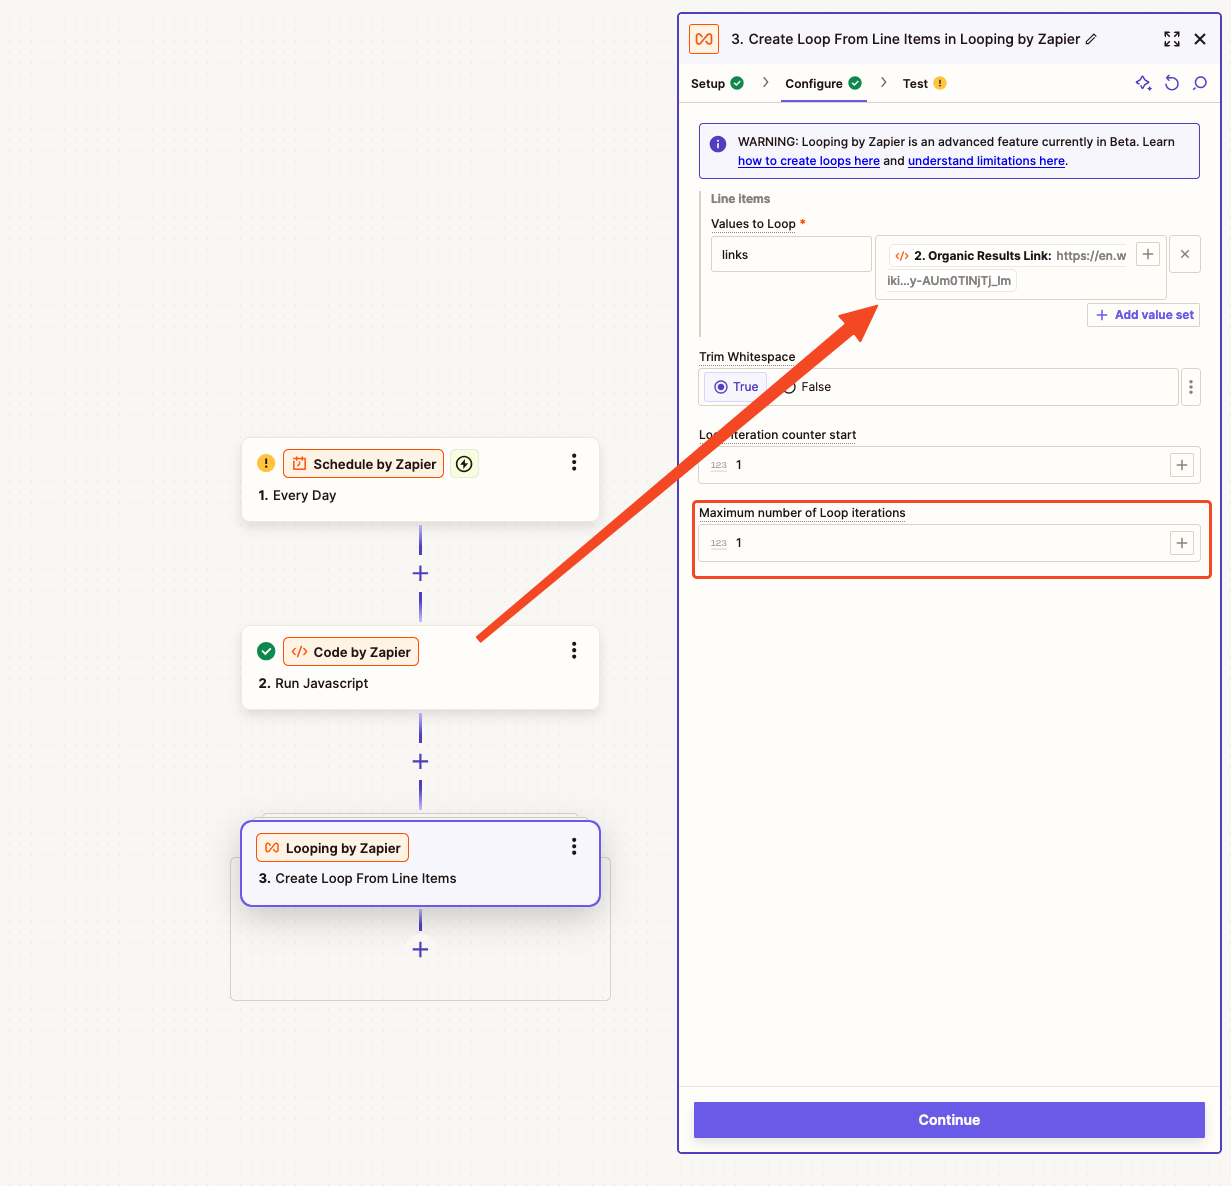Open the Trim Whitespace three-dot options
Image resolution: width=1231 pixels, height=1186 pixels.
pos(1191,387)
